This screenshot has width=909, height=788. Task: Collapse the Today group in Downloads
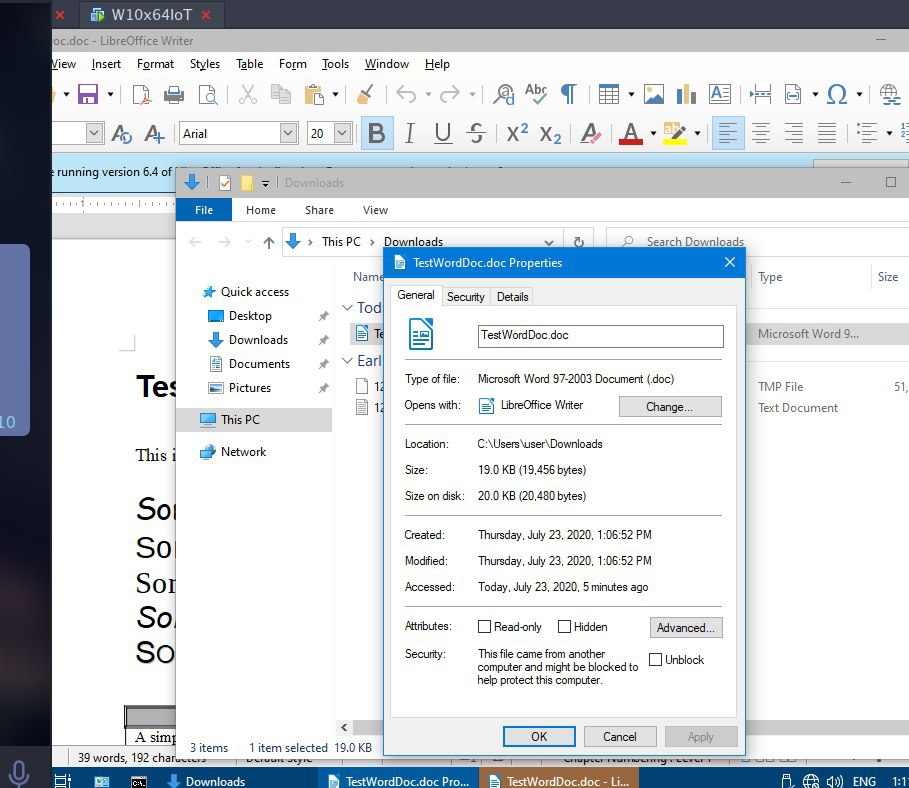347,307
